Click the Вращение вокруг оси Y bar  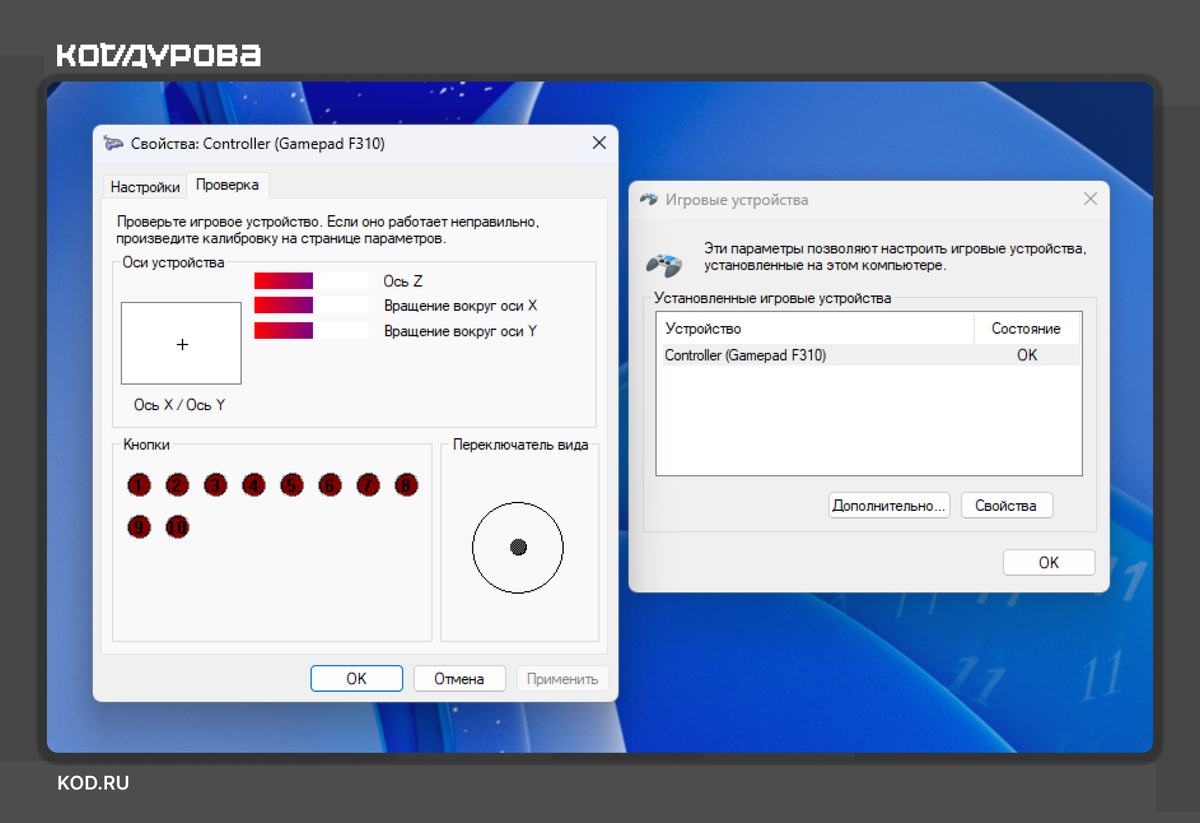[311, 330]
